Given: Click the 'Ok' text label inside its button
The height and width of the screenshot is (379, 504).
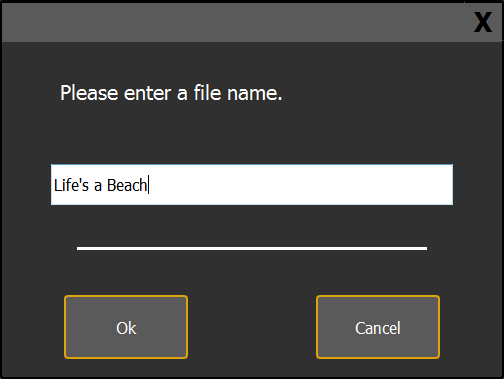Looking at the screenshot, I should click(x=126, y=328).
